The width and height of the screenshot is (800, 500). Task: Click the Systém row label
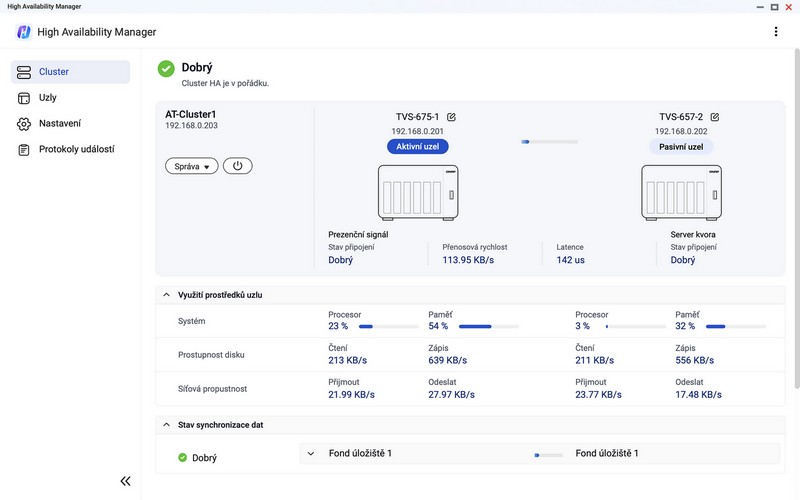[x=191, y=321]
